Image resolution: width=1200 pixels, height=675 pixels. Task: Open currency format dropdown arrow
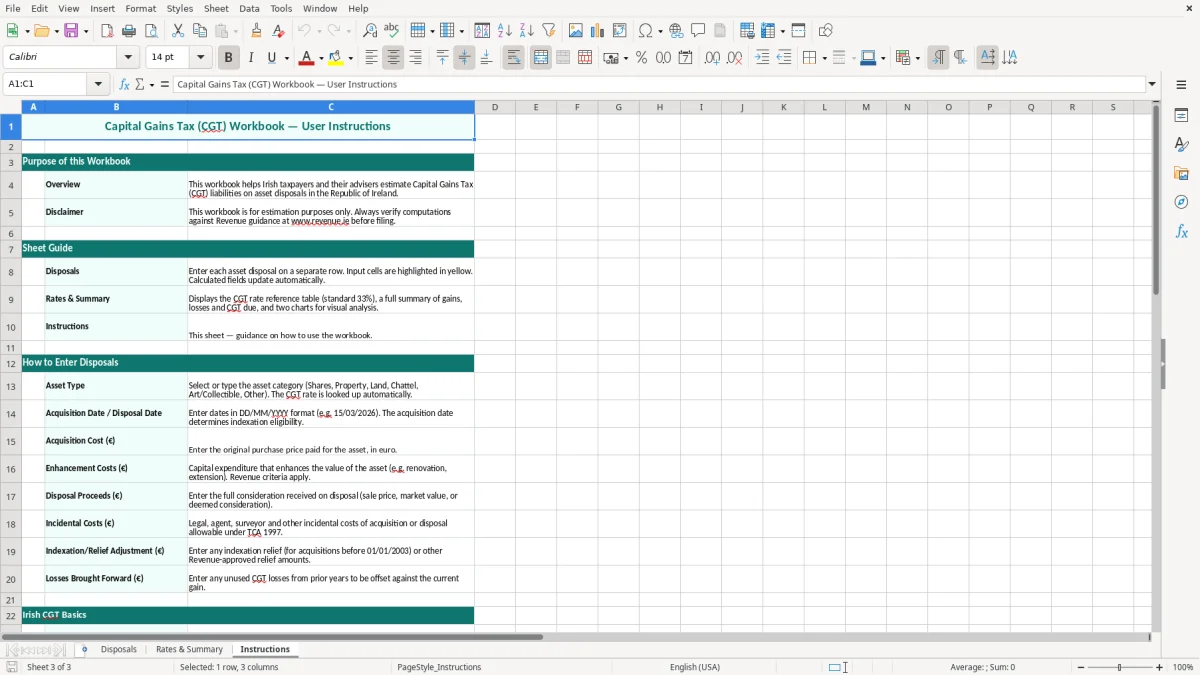tap(625, 58)
